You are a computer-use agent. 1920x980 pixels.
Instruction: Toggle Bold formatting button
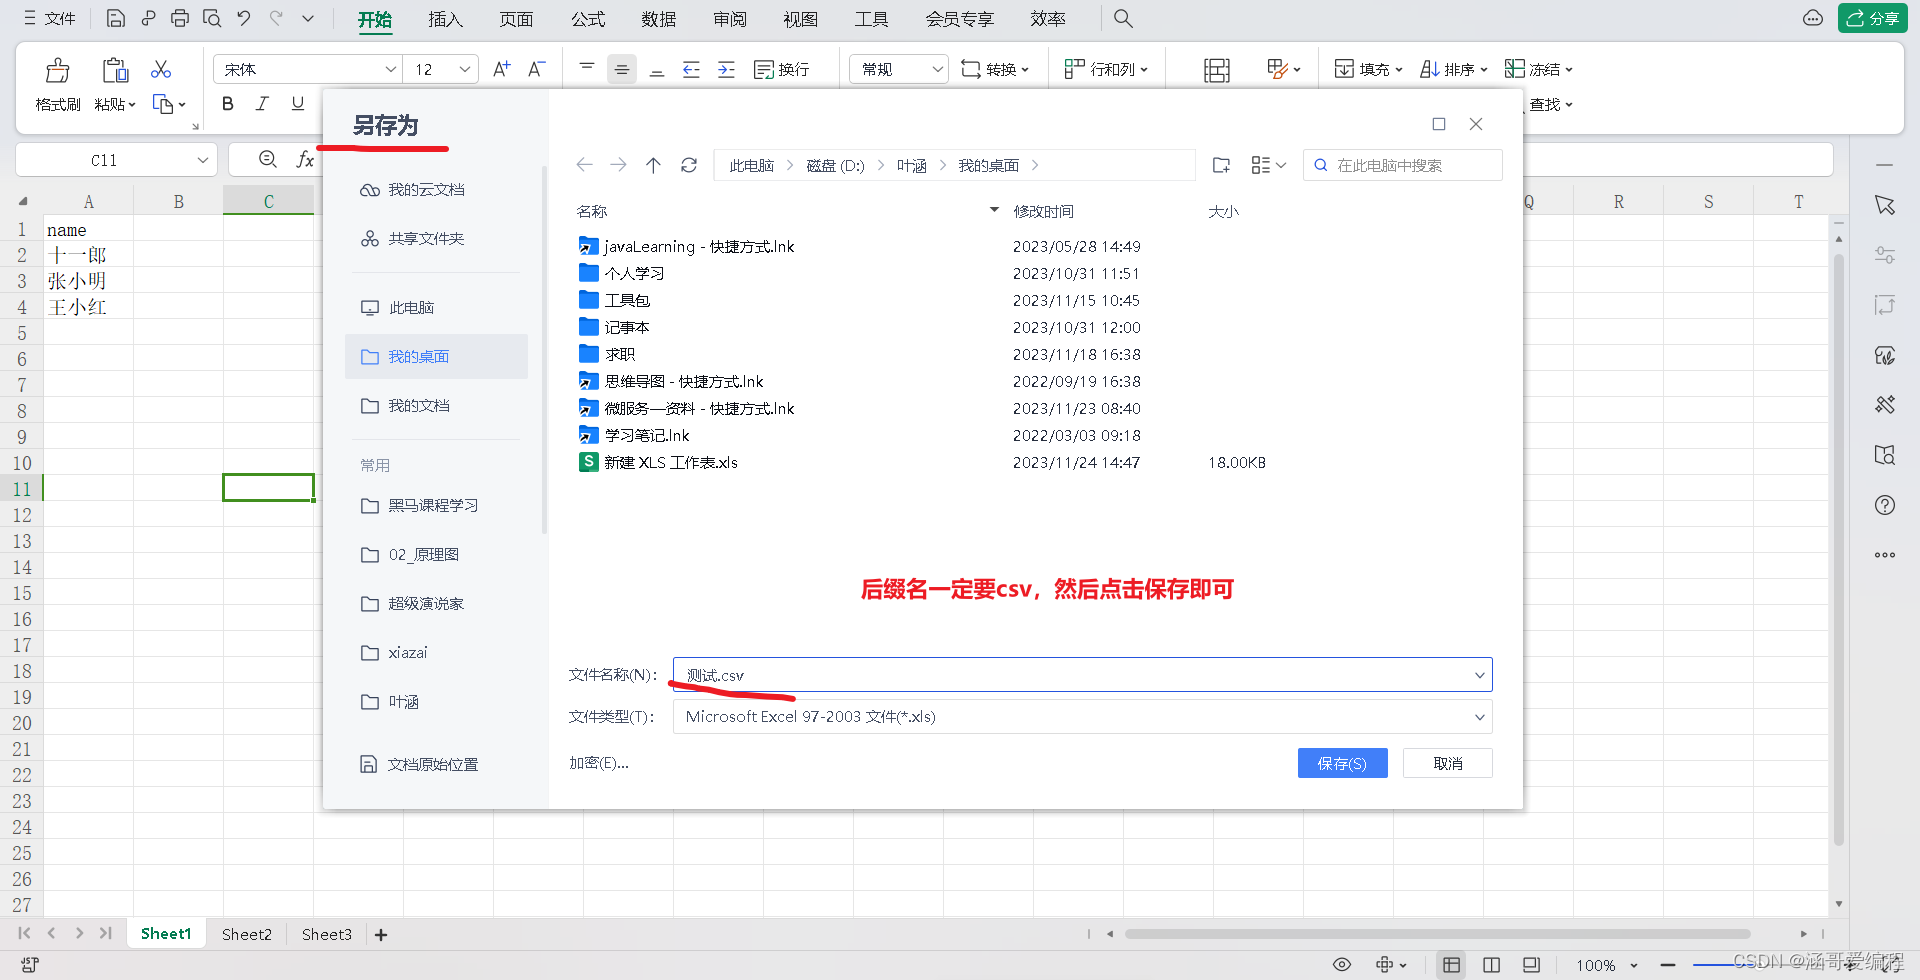228,103
